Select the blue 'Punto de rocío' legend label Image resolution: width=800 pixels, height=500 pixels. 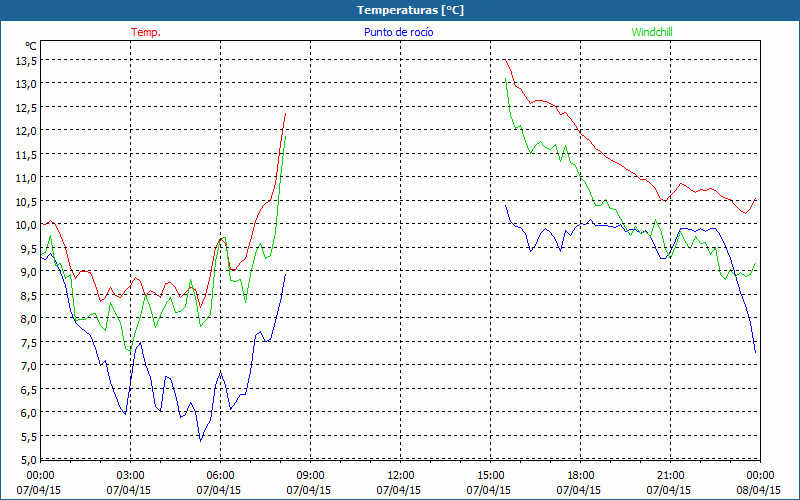[x=398, y=32]
